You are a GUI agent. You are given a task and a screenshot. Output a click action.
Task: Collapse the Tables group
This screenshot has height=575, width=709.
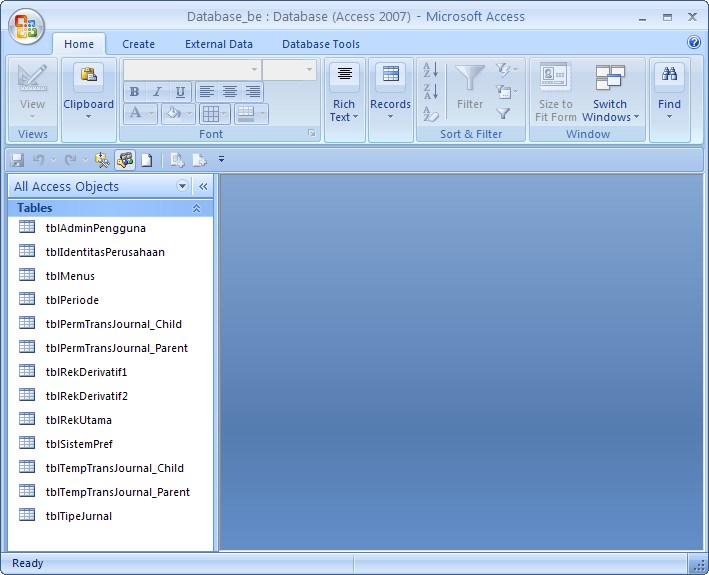pos(196,208)
